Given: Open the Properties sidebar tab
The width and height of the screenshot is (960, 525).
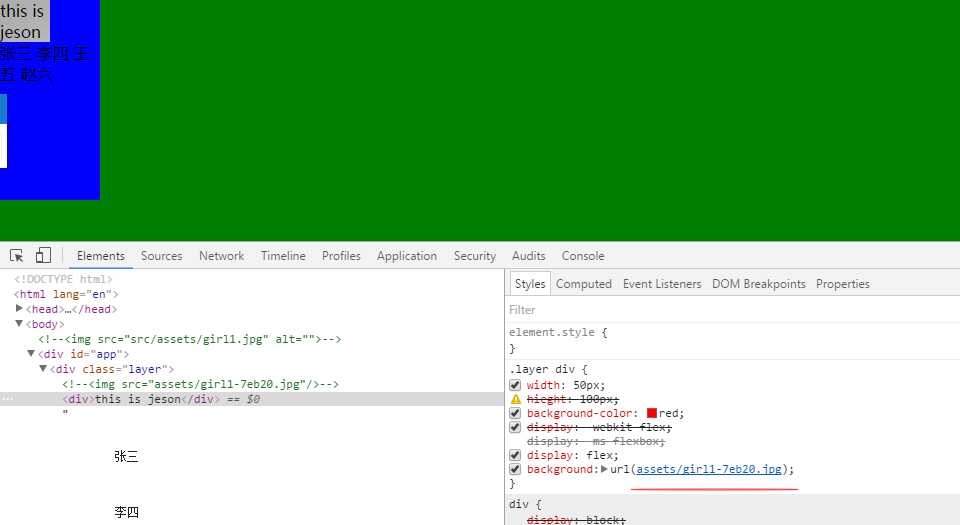Looking at the screenshot, I should (842, 284).
